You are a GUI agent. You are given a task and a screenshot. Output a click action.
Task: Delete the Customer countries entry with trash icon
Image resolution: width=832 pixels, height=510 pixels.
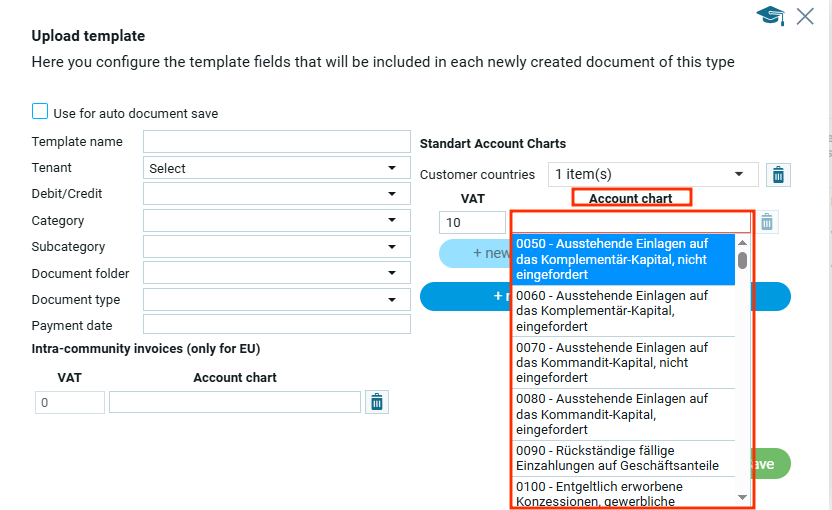(778, 175)
